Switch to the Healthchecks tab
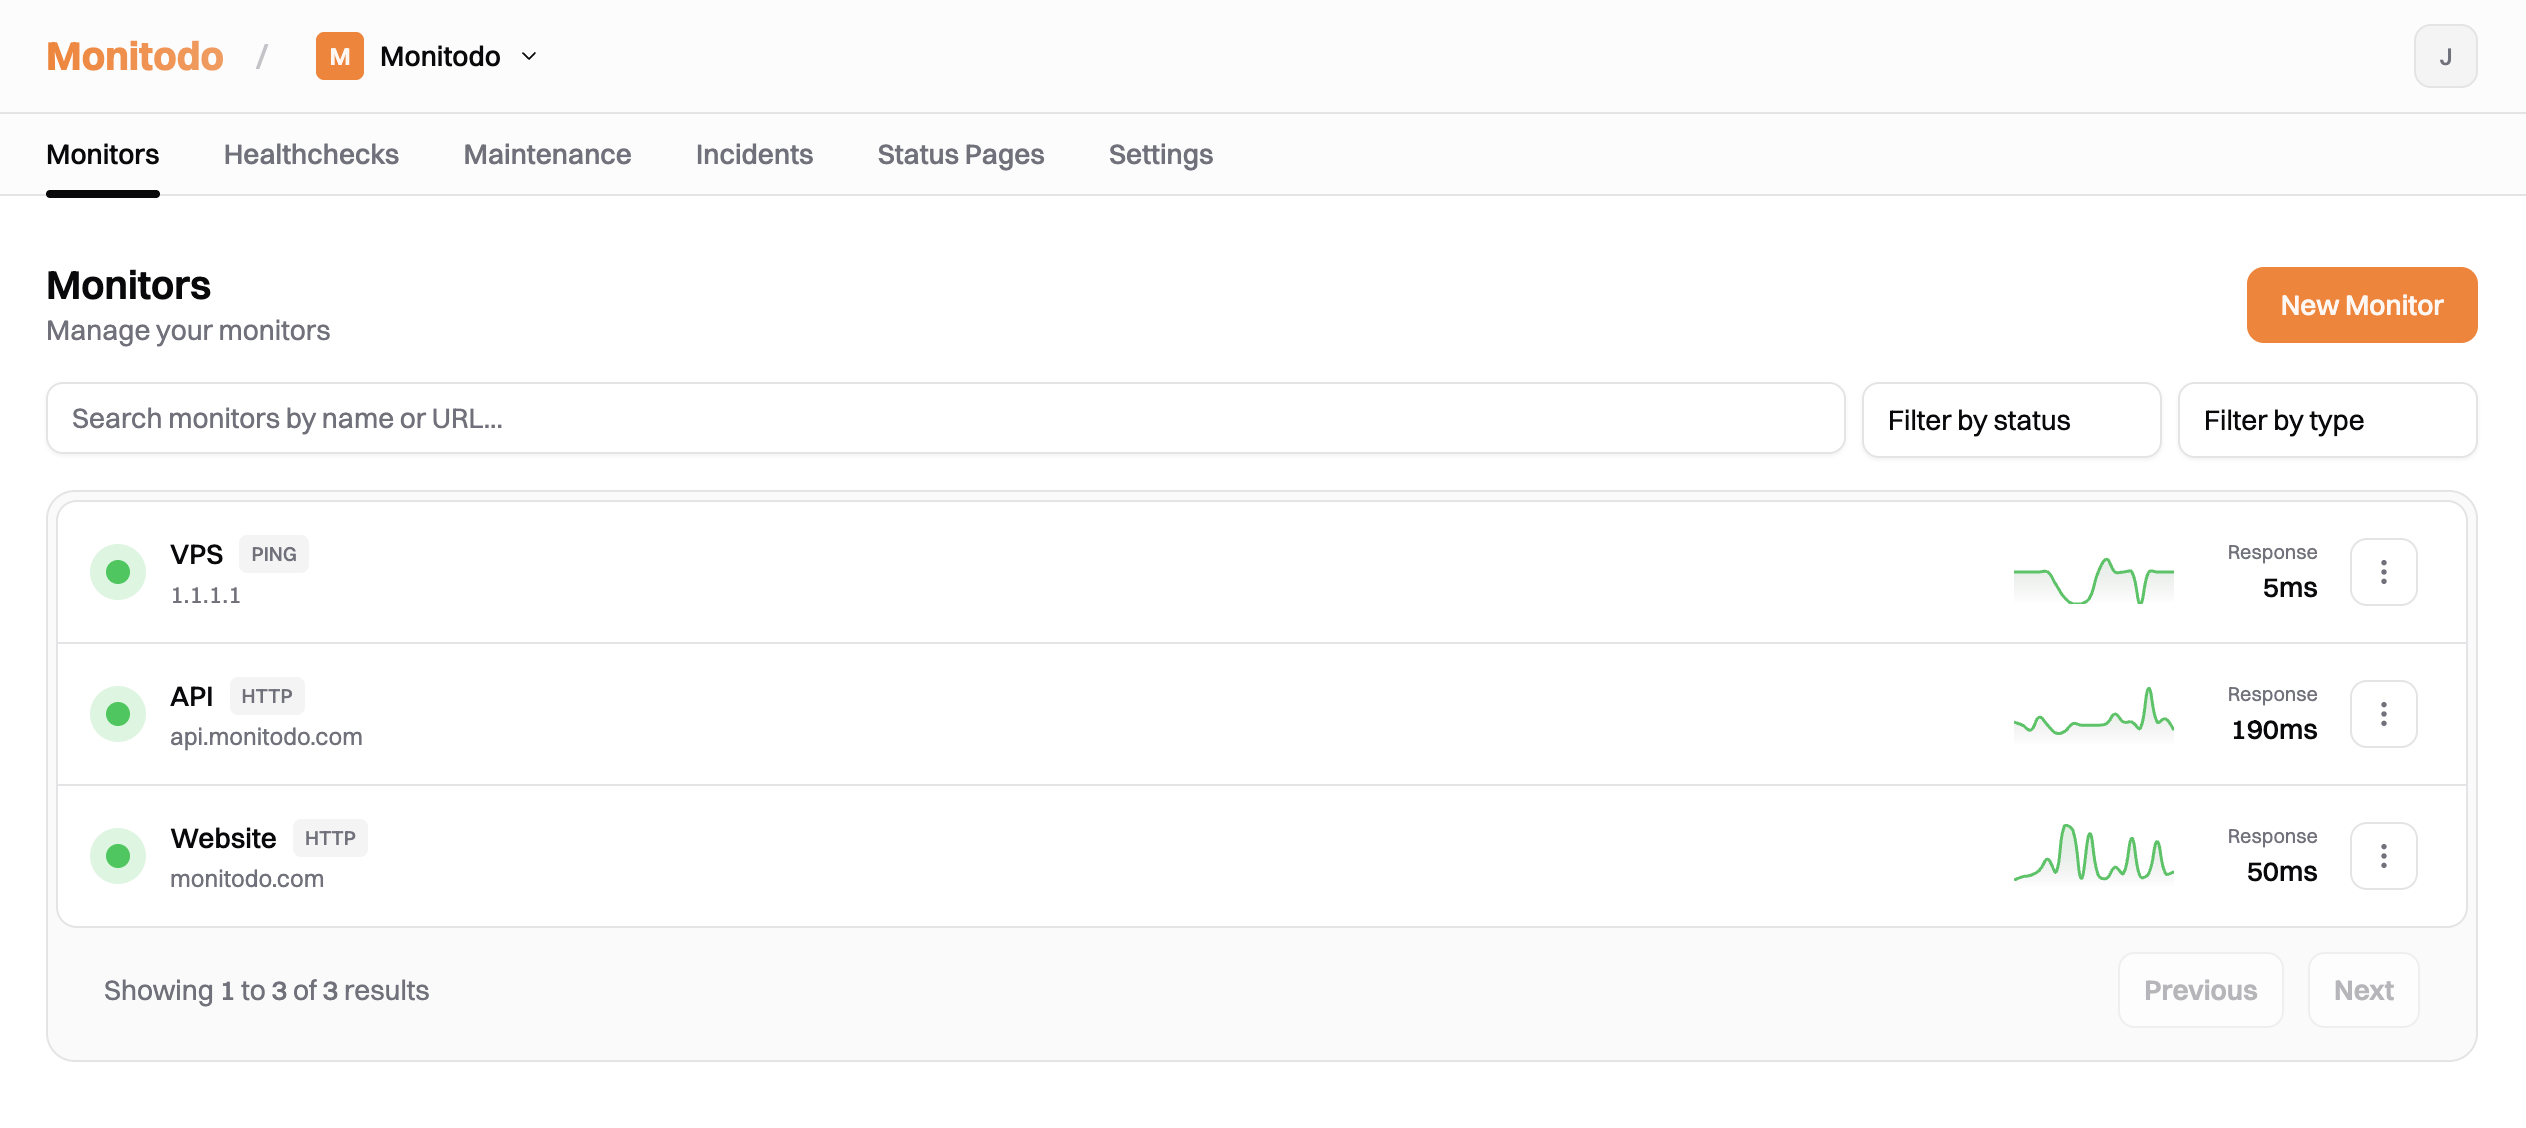2526x1128 pixels. point(311,154)
